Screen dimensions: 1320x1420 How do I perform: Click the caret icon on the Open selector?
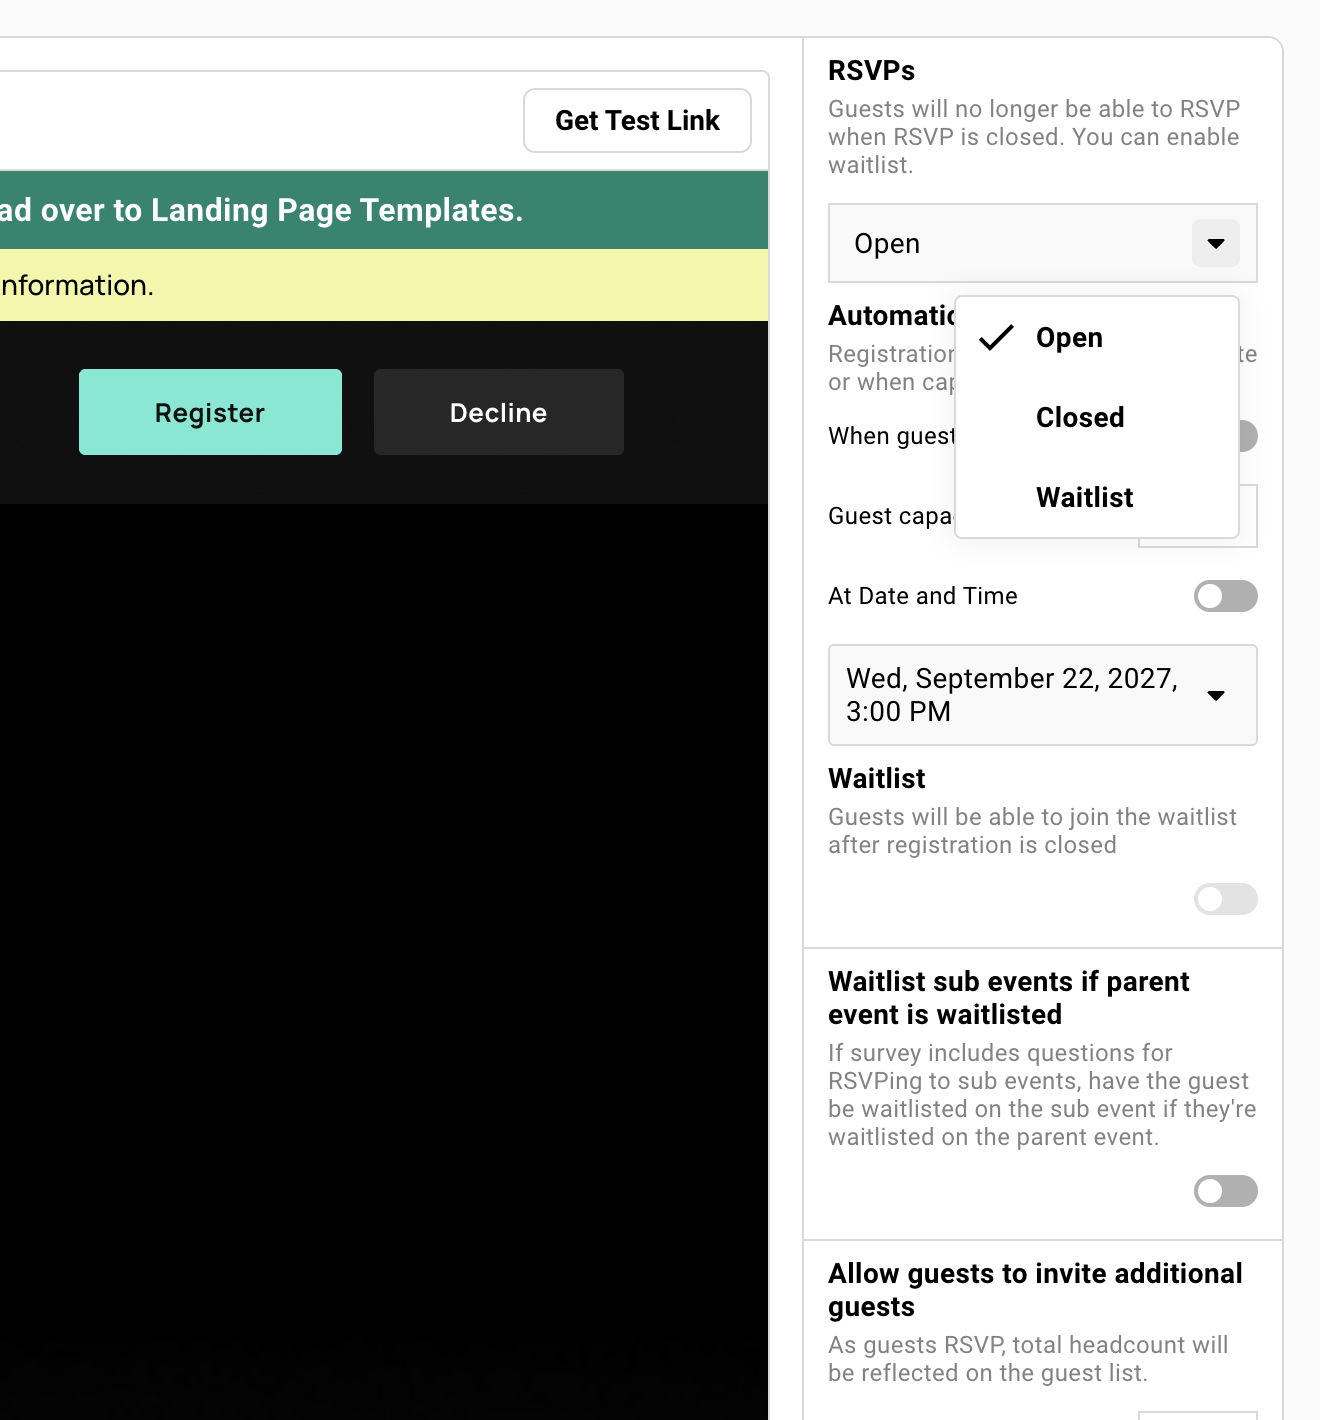tap(1215, 243)
